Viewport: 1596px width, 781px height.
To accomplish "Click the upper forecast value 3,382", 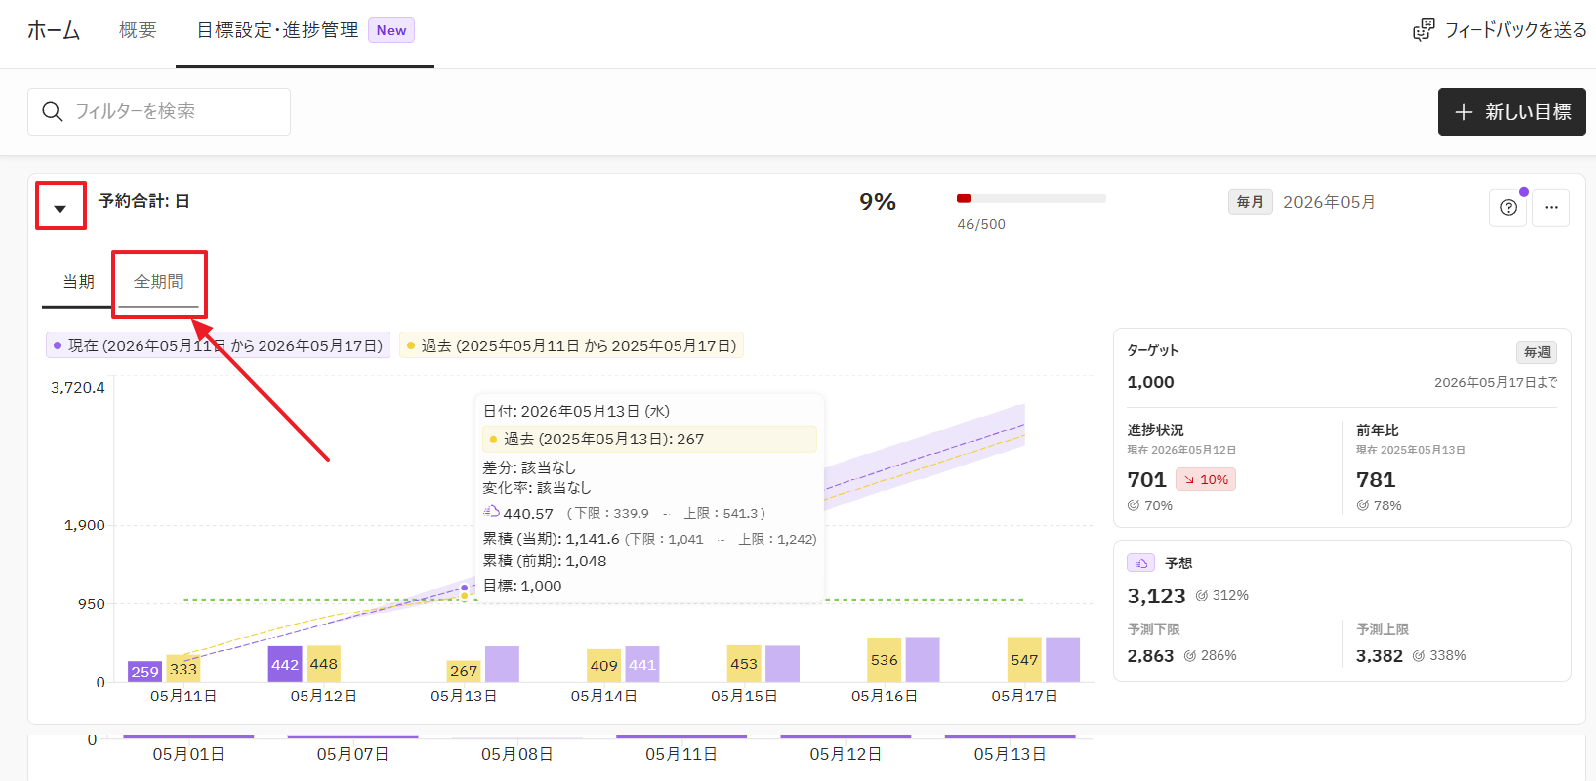I will click(1379, 656).
